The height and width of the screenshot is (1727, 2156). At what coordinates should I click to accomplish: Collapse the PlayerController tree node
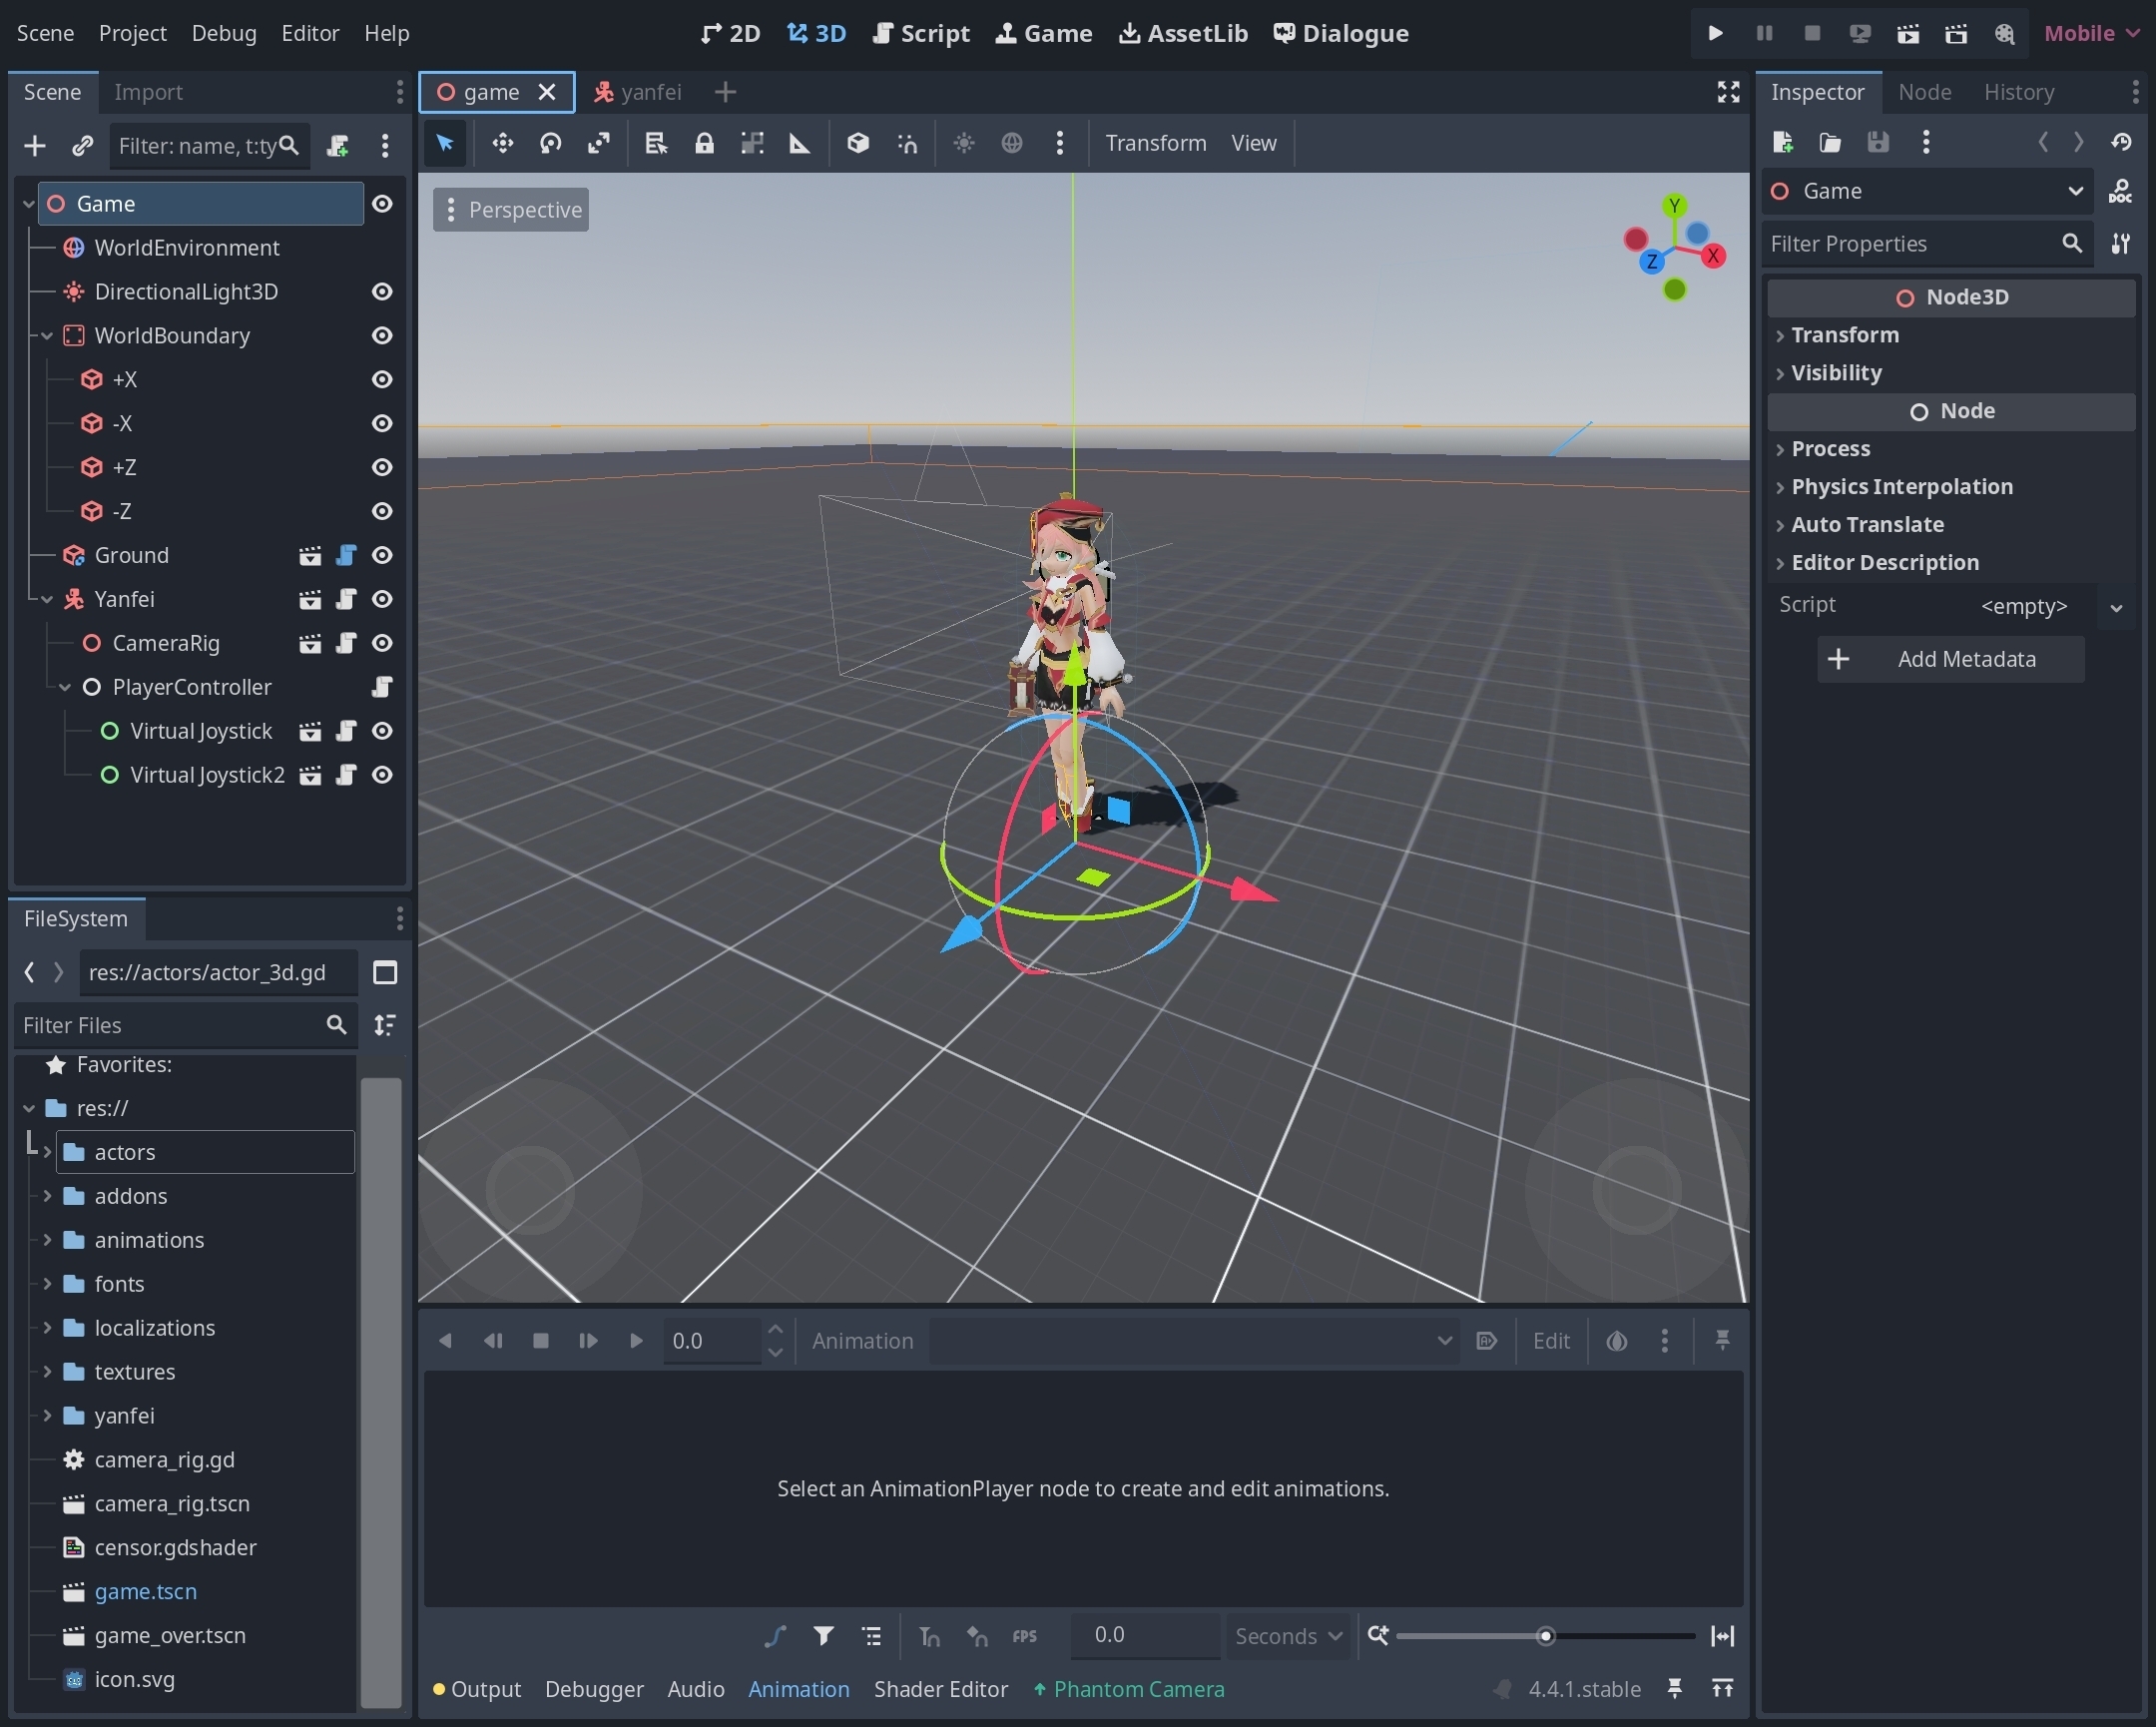pyautogui.click(x=65, y=687)
